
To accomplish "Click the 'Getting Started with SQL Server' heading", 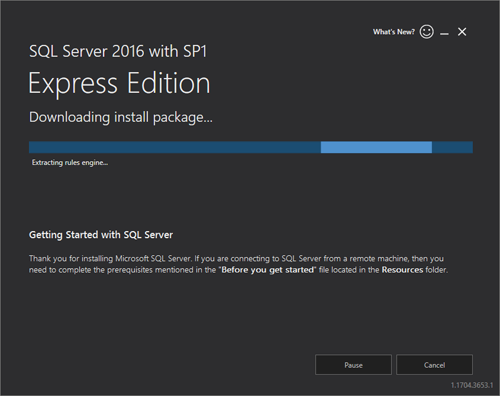I will click(x=101, y=235).
